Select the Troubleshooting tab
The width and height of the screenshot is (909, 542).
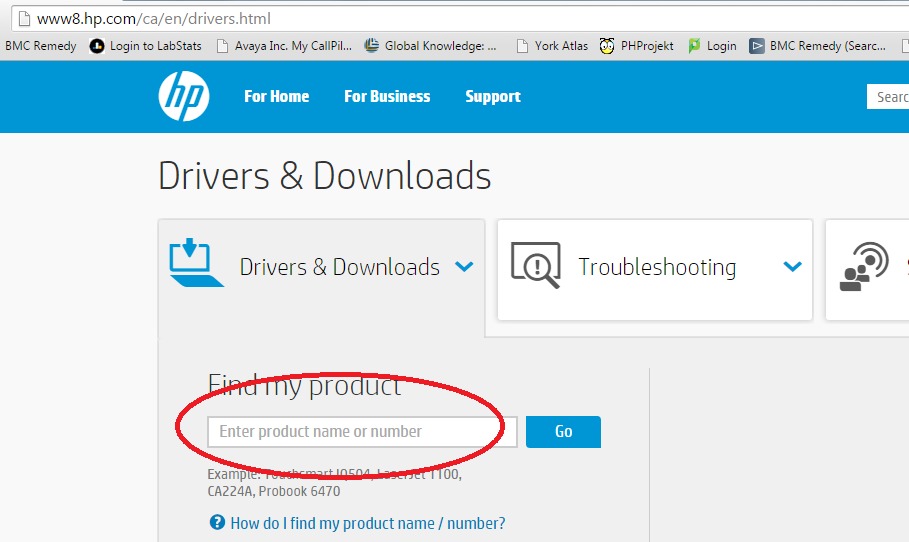pos(655,270)
